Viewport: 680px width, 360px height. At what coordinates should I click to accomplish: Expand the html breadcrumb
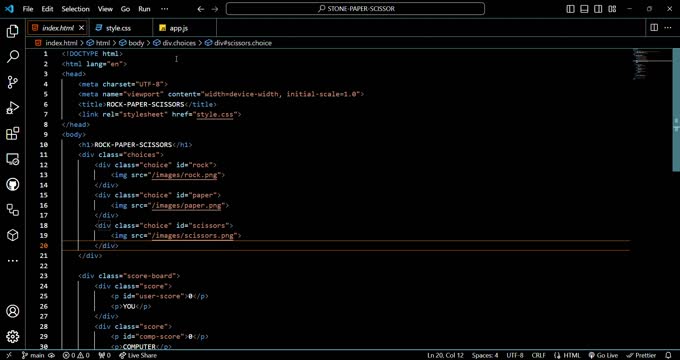click(x=98, y=43)
